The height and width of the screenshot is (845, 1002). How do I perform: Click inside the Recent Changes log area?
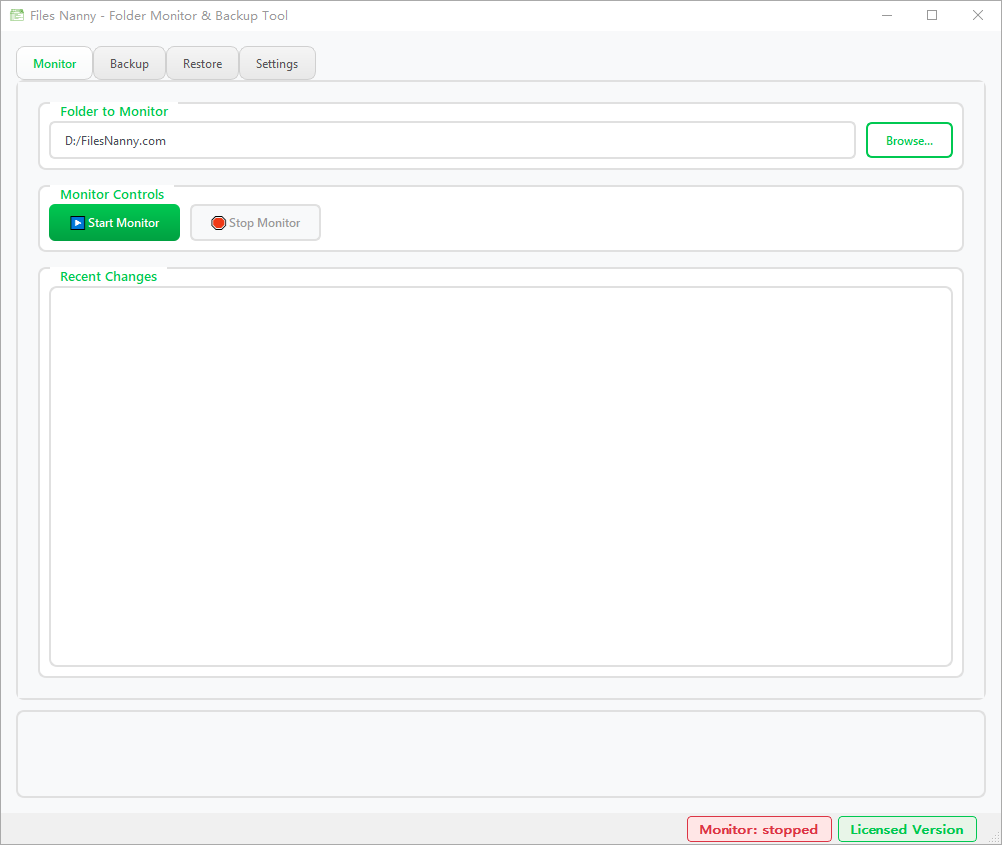pyautogui.click(x=500, y=475)
